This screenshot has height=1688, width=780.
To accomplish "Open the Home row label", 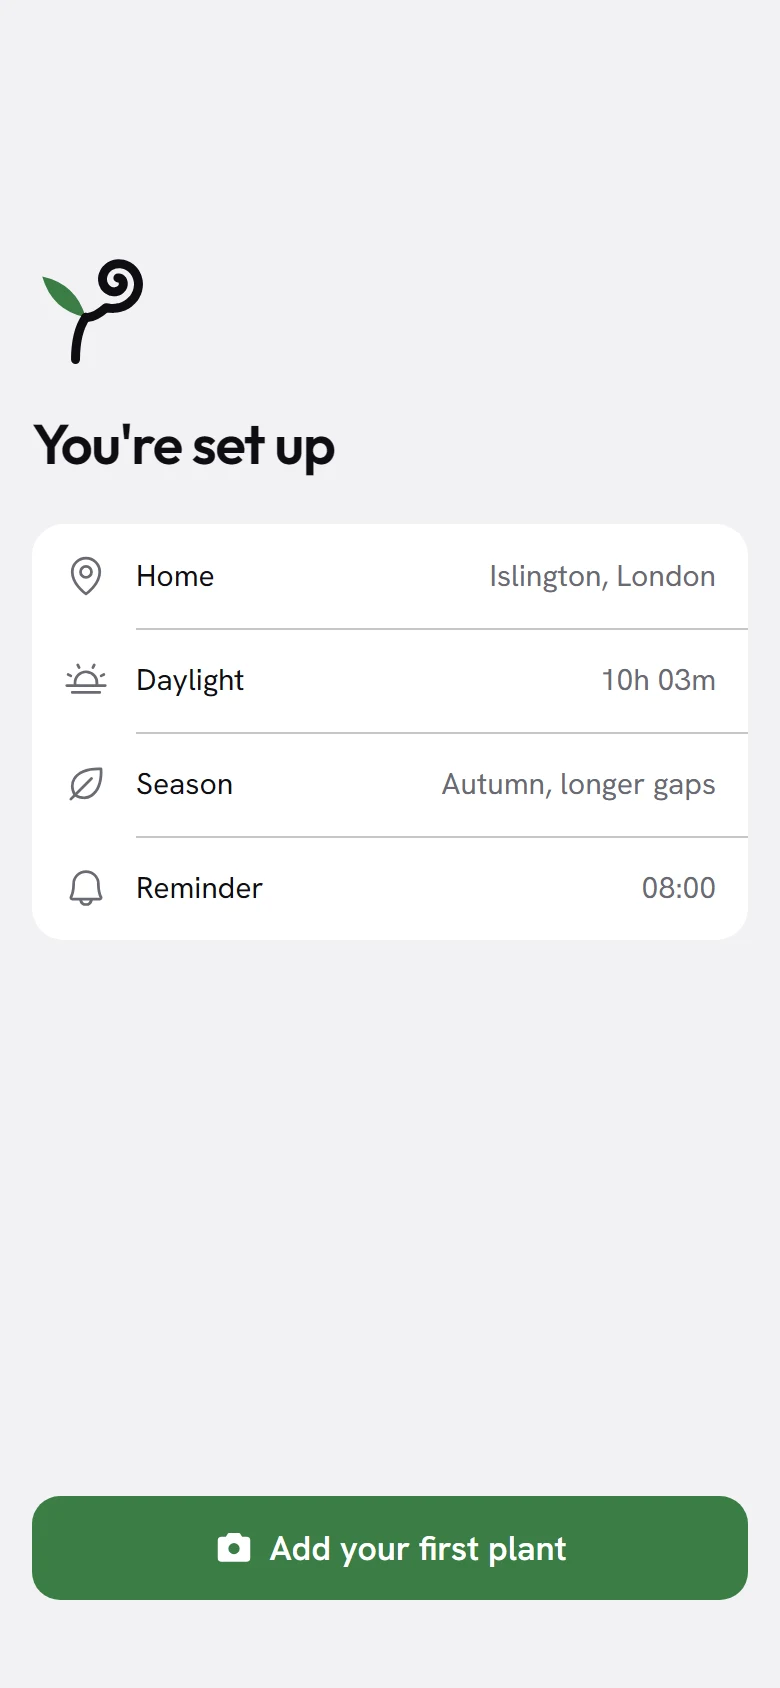I will pos(175,576).
